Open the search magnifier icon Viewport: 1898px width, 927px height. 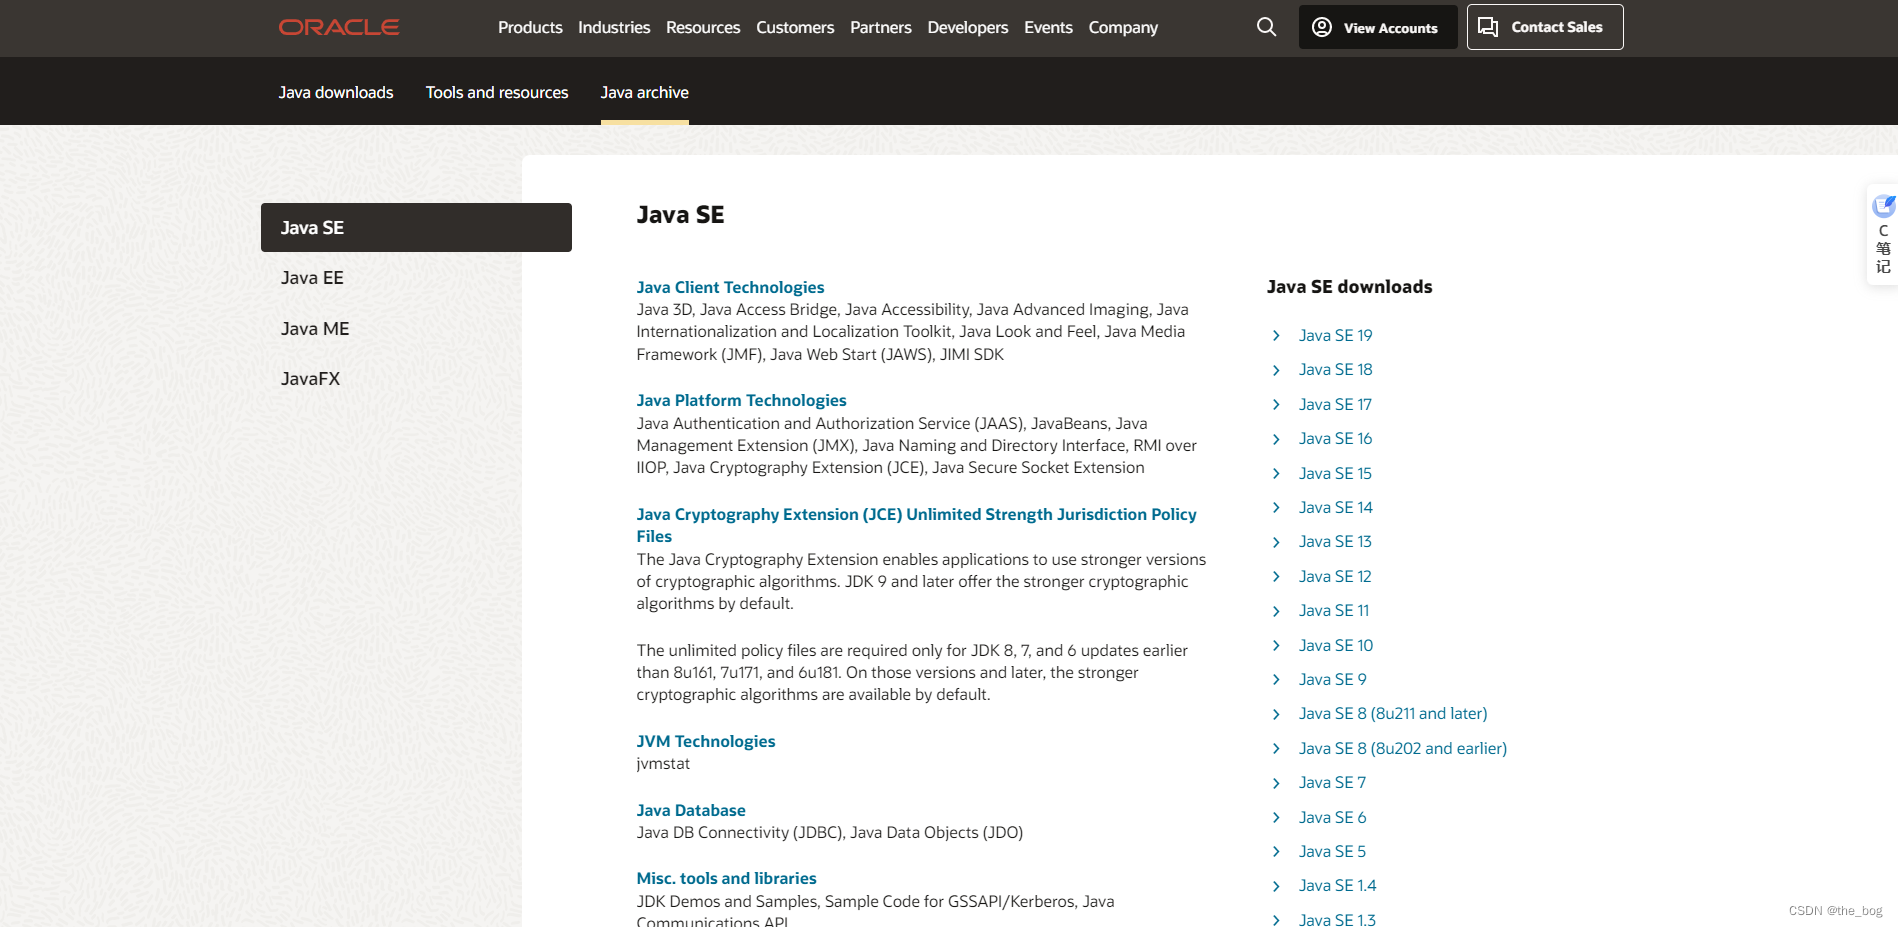[x=1266, y=27]
